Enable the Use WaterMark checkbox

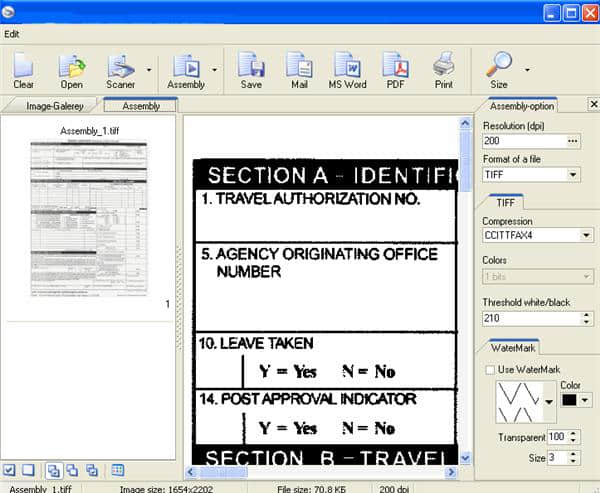(x=490, y=370)
